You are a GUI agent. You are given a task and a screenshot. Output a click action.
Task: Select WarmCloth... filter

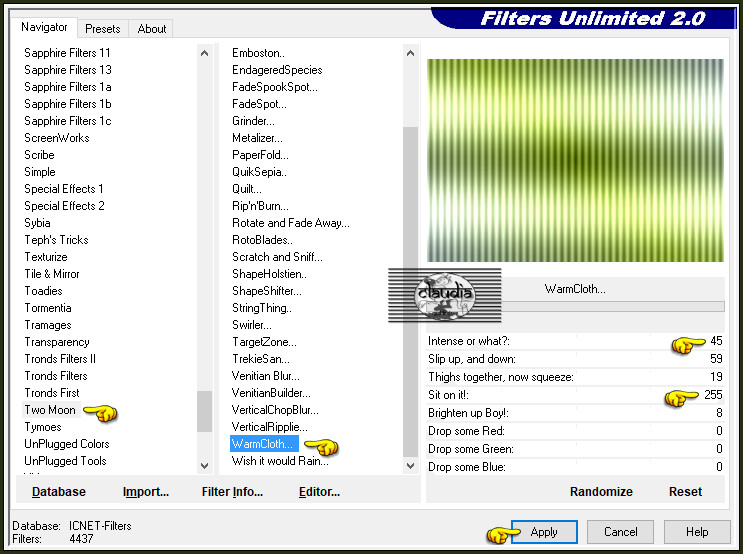(263, 444)
